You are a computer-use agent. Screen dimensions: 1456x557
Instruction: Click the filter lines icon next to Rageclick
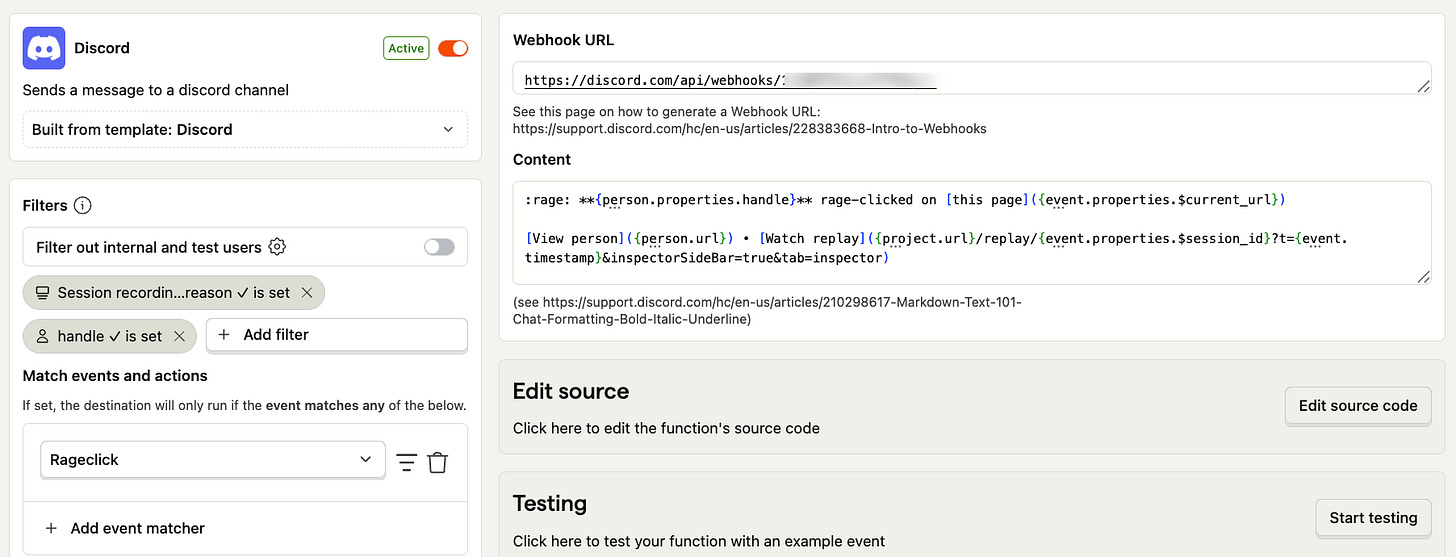pyautogui.click(x=406, y=462)
